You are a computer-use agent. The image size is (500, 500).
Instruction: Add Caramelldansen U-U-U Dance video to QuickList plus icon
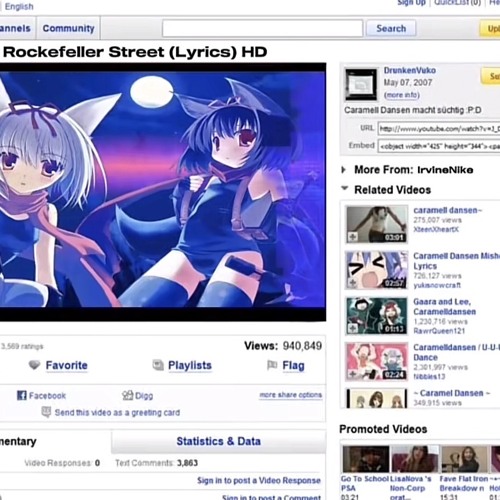(353, 374)
